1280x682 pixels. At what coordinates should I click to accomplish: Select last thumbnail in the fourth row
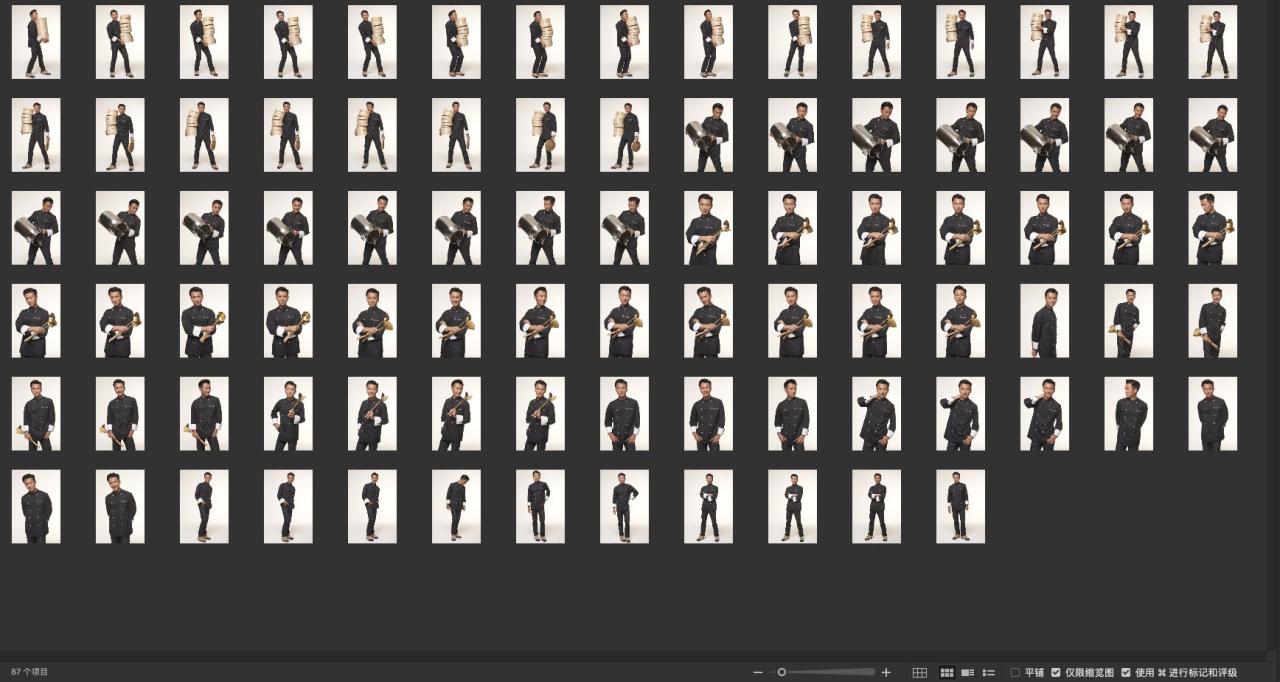point(1212,321)
